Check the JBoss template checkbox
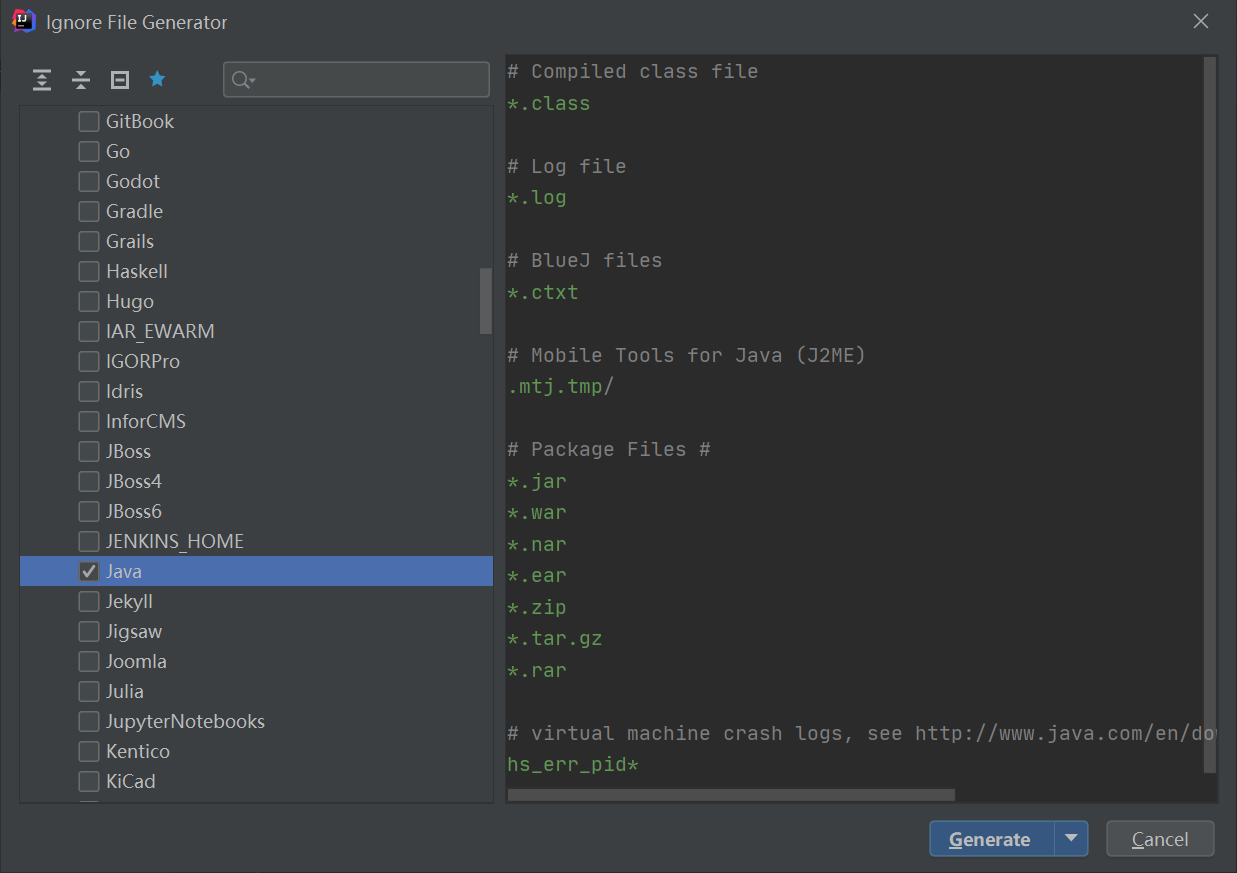The width and height of the screenshot is (1237, 873). [89, 451]
